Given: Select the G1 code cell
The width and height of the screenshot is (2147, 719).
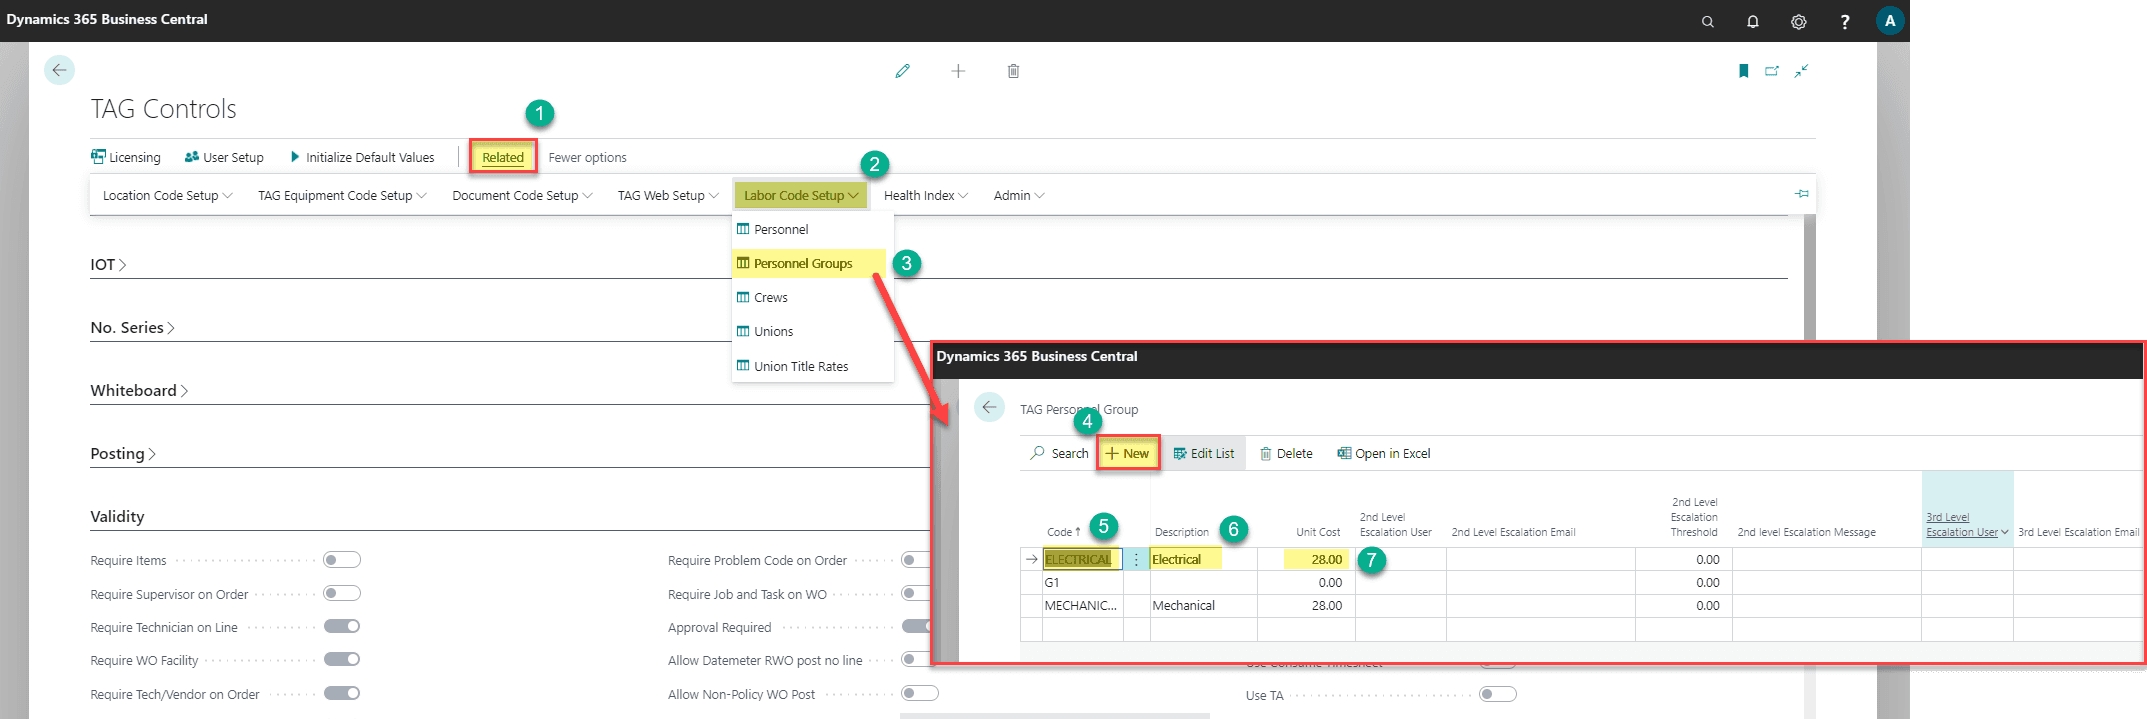Looking at the screenshot, I should [1082, 583].
